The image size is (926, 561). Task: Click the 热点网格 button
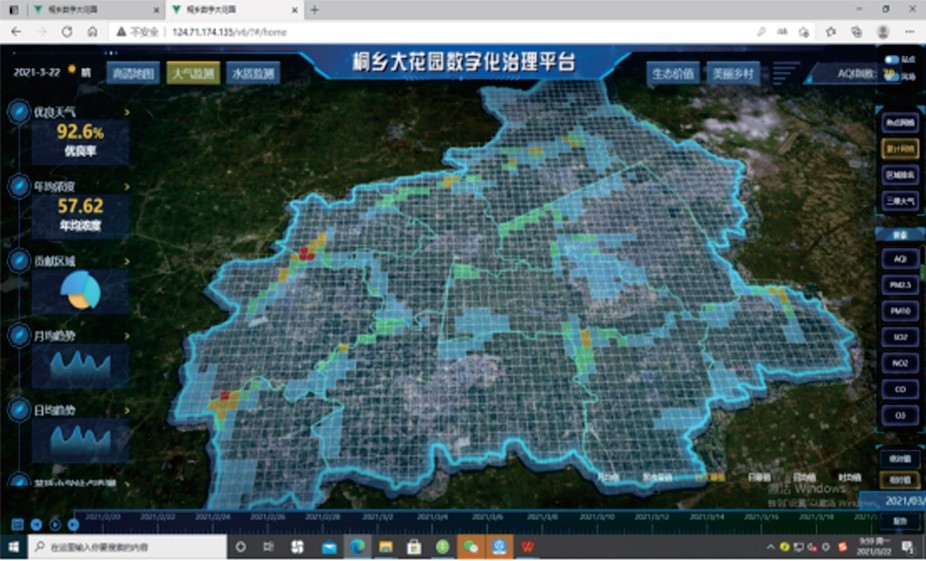(899, 123)
